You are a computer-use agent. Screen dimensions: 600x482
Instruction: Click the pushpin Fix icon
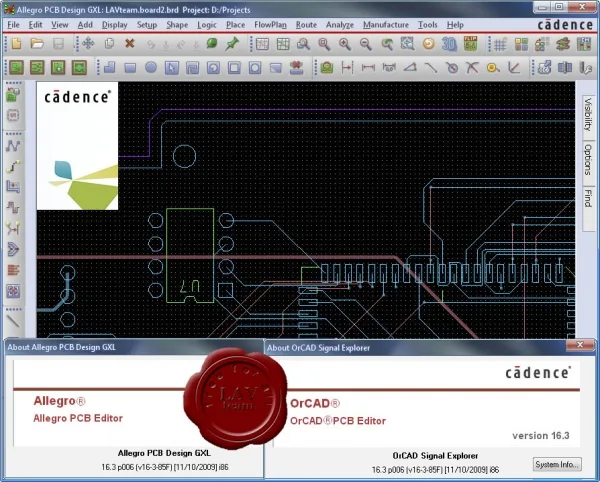coord(232,44)
